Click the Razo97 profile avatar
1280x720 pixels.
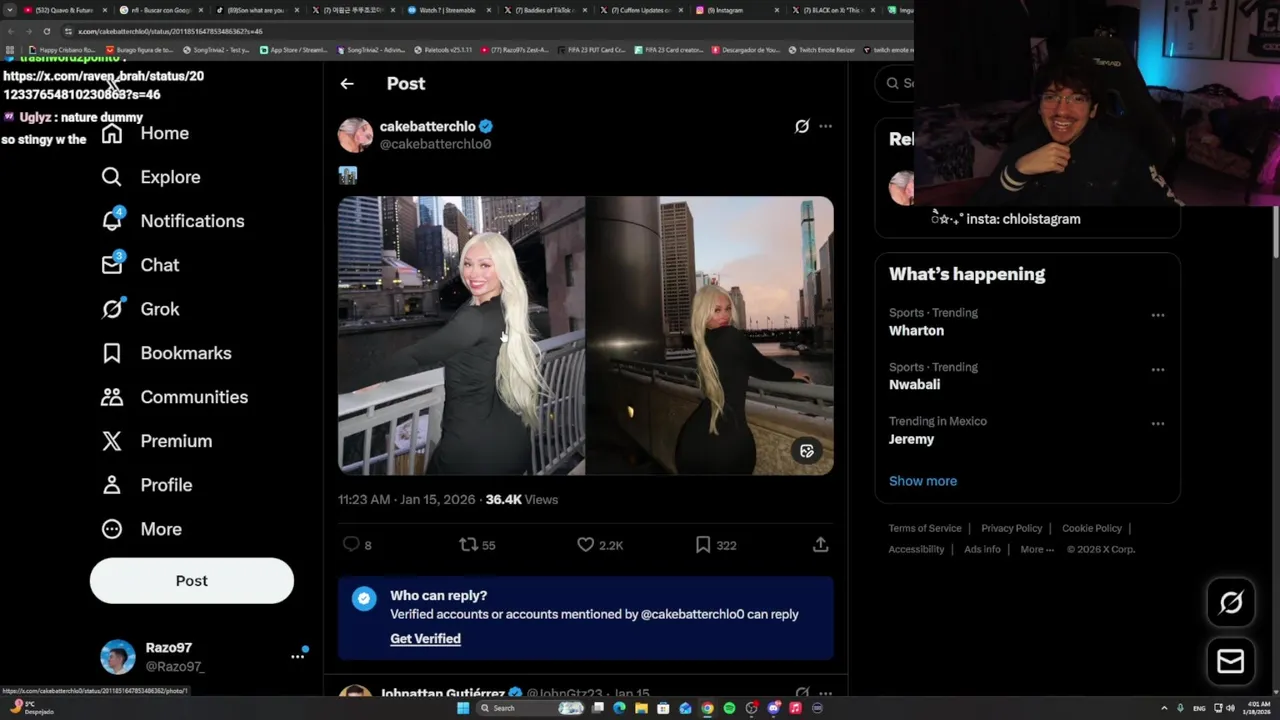coord(118,657)
